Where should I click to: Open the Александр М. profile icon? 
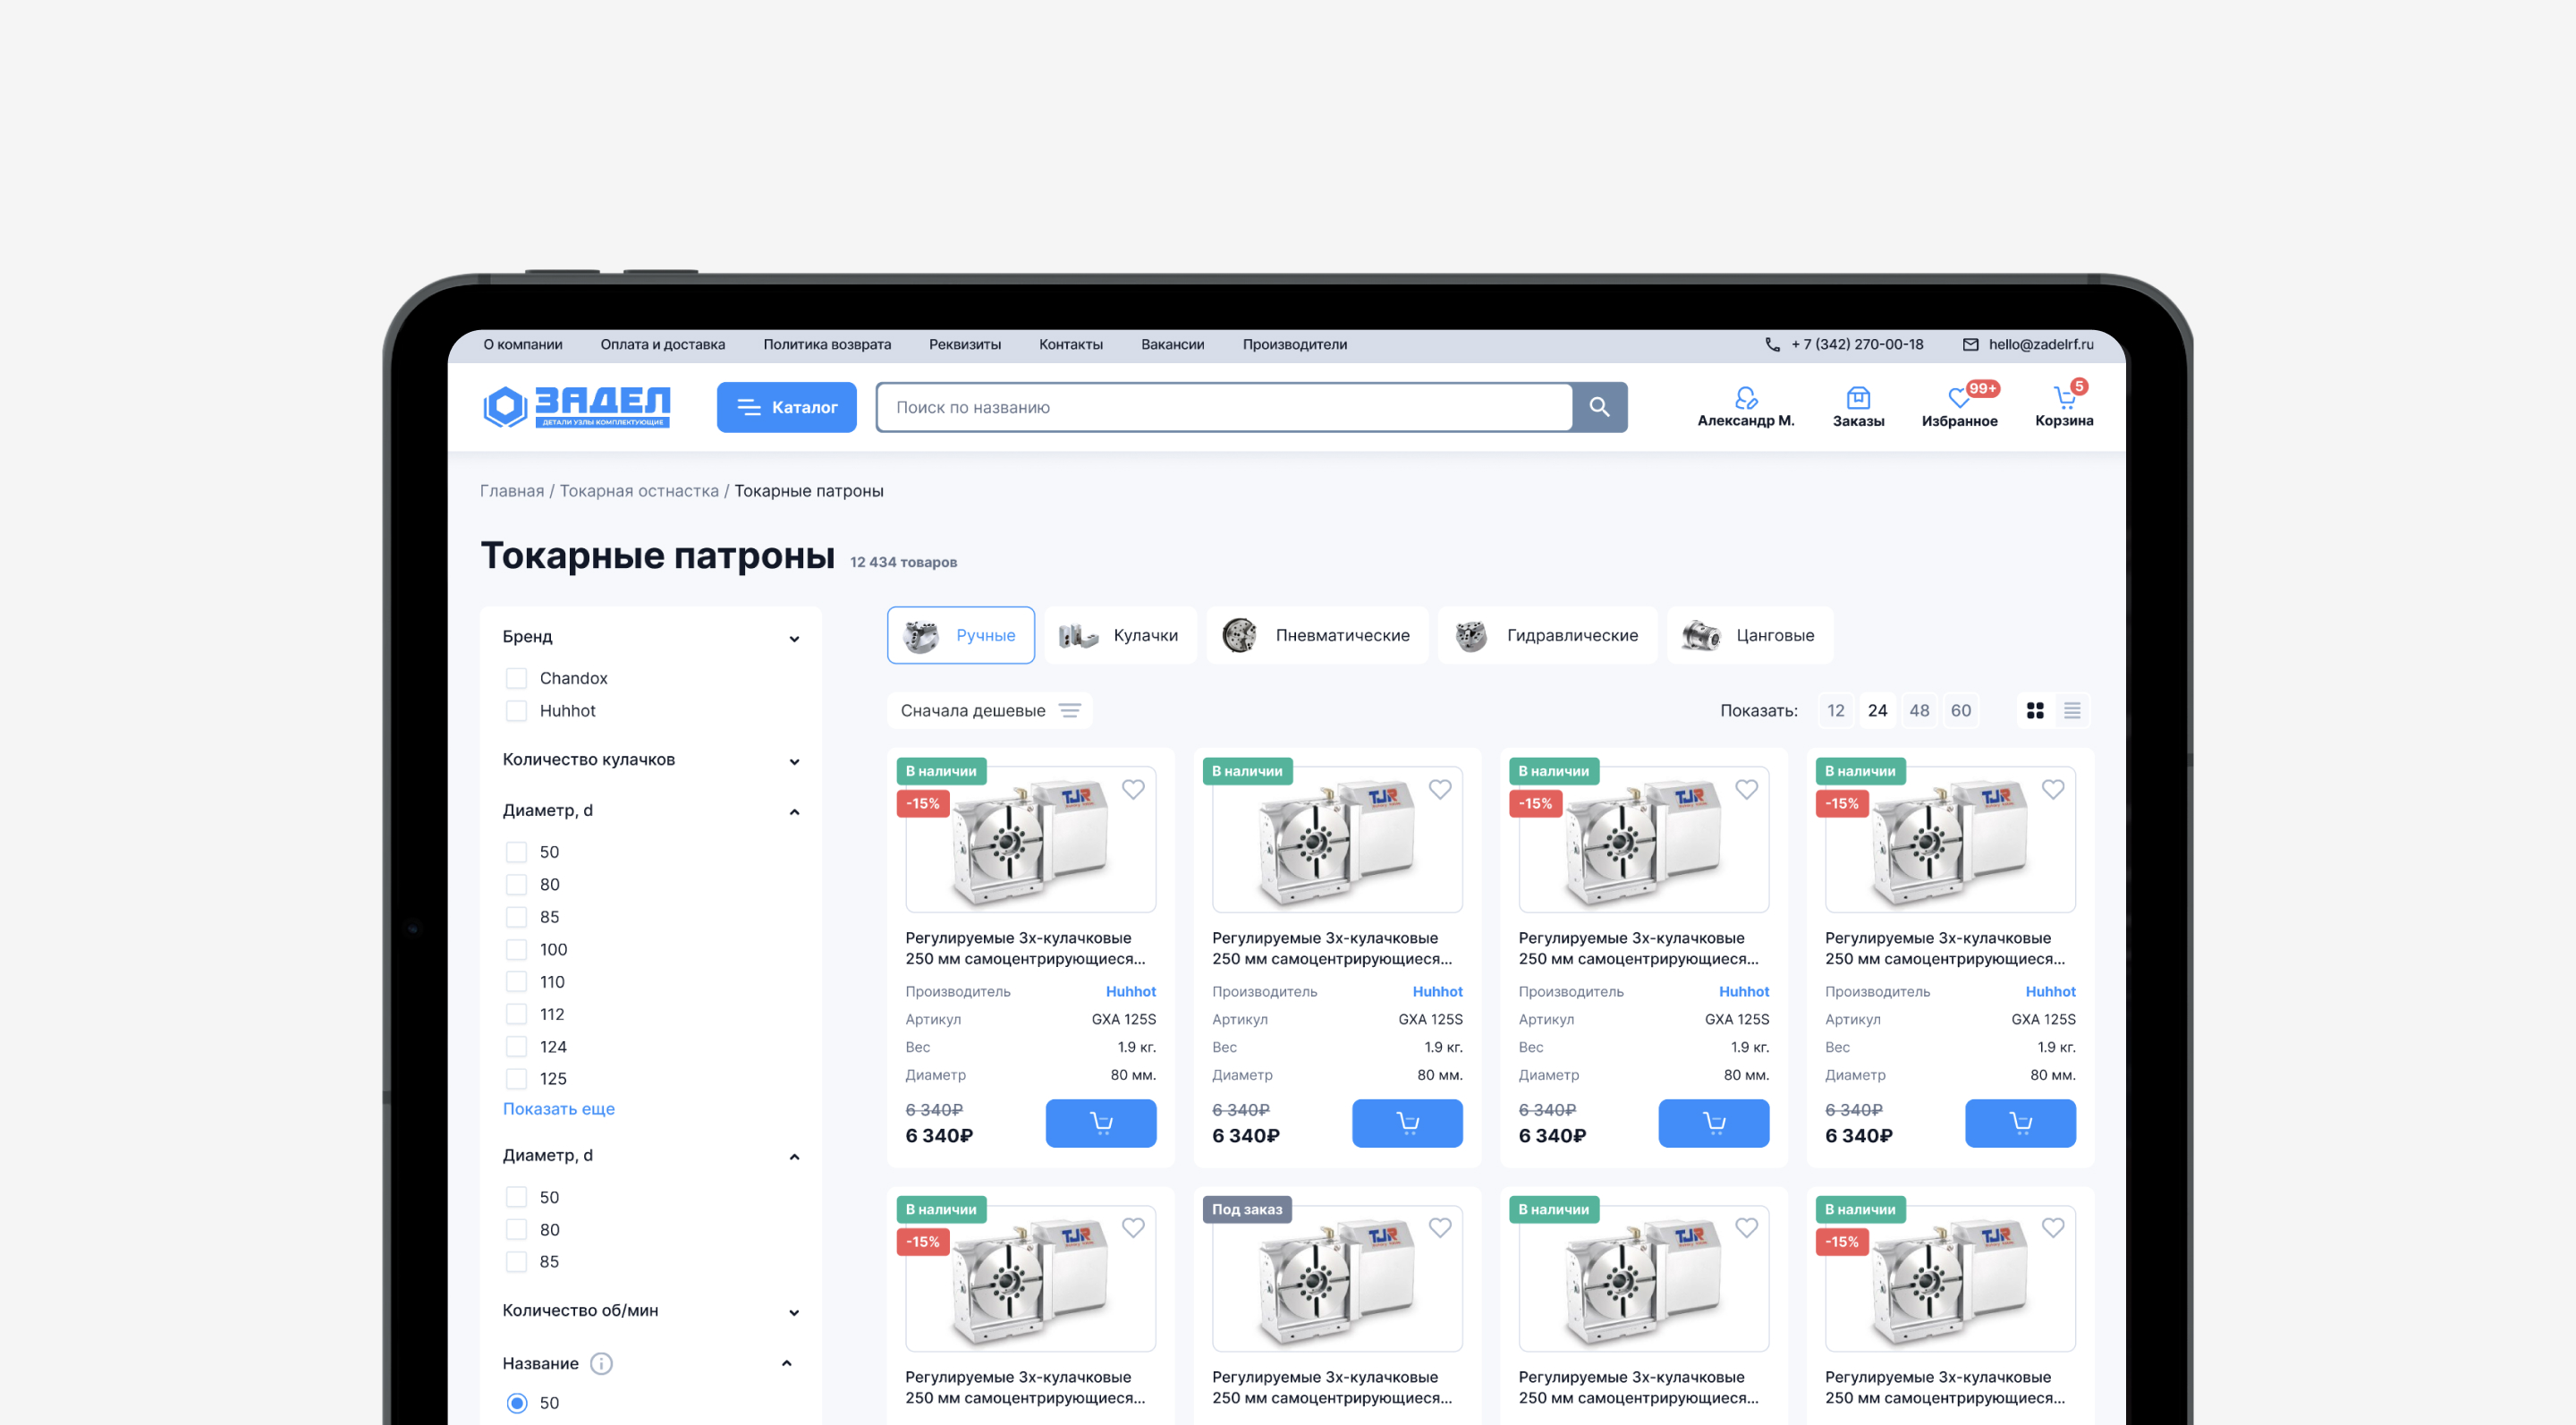tap(1746, 398)
